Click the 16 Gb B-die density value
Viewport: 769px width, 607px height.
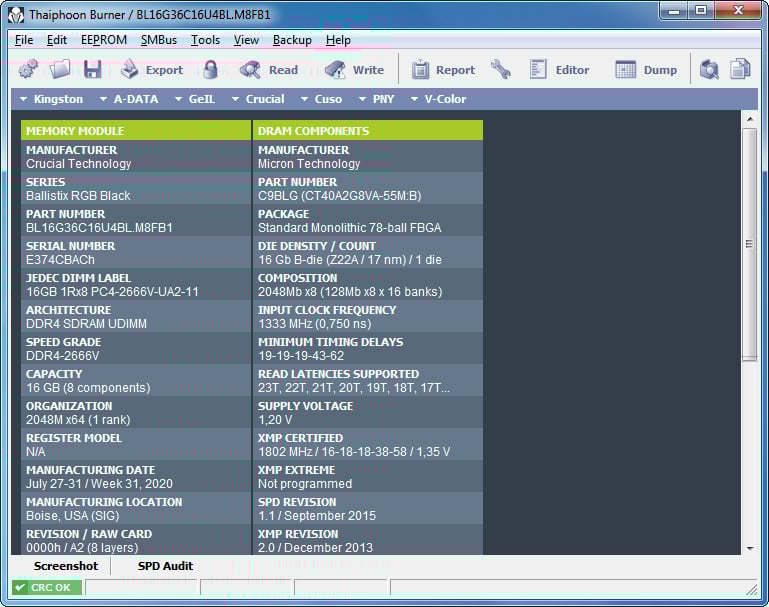(x=350, y=260)
